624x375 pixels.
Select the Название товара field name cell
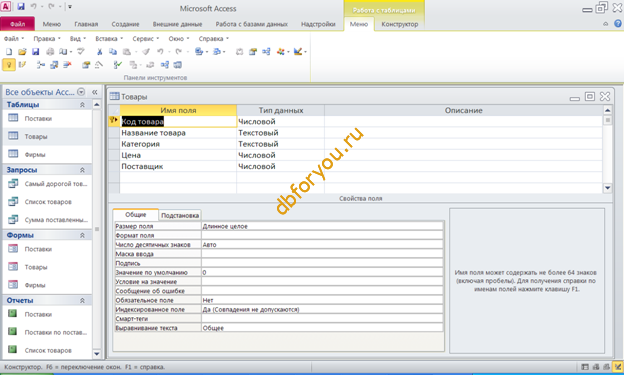178,133
